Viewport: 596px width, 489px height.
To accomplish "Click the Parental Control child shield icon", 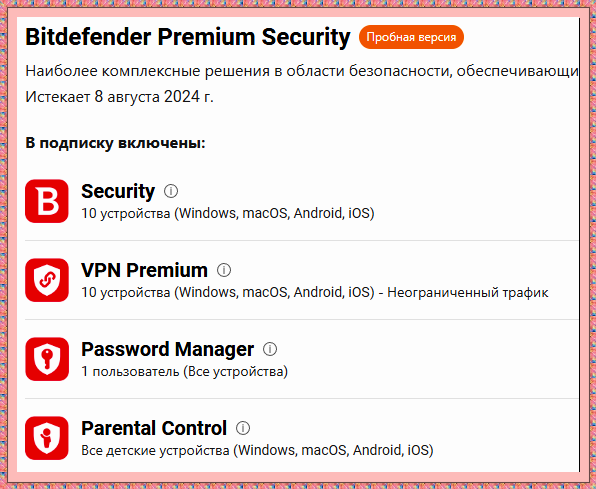I will pyautogui.click(x=47, y=438).
